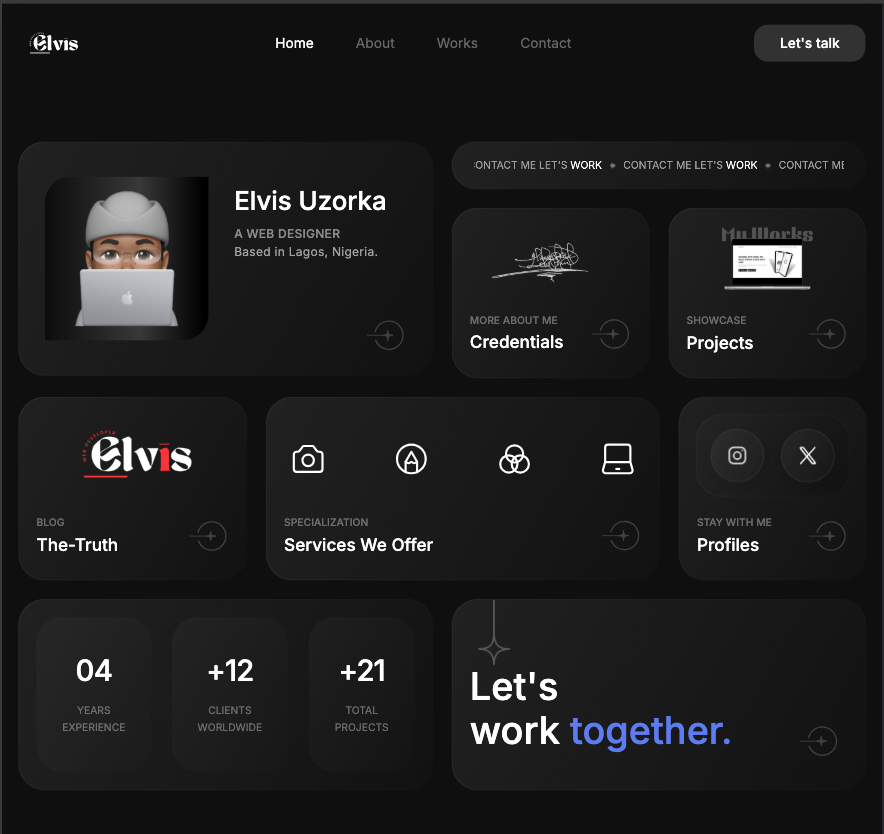
Task: Open arrow icon on The-Truth blog card
Action: 209,536
